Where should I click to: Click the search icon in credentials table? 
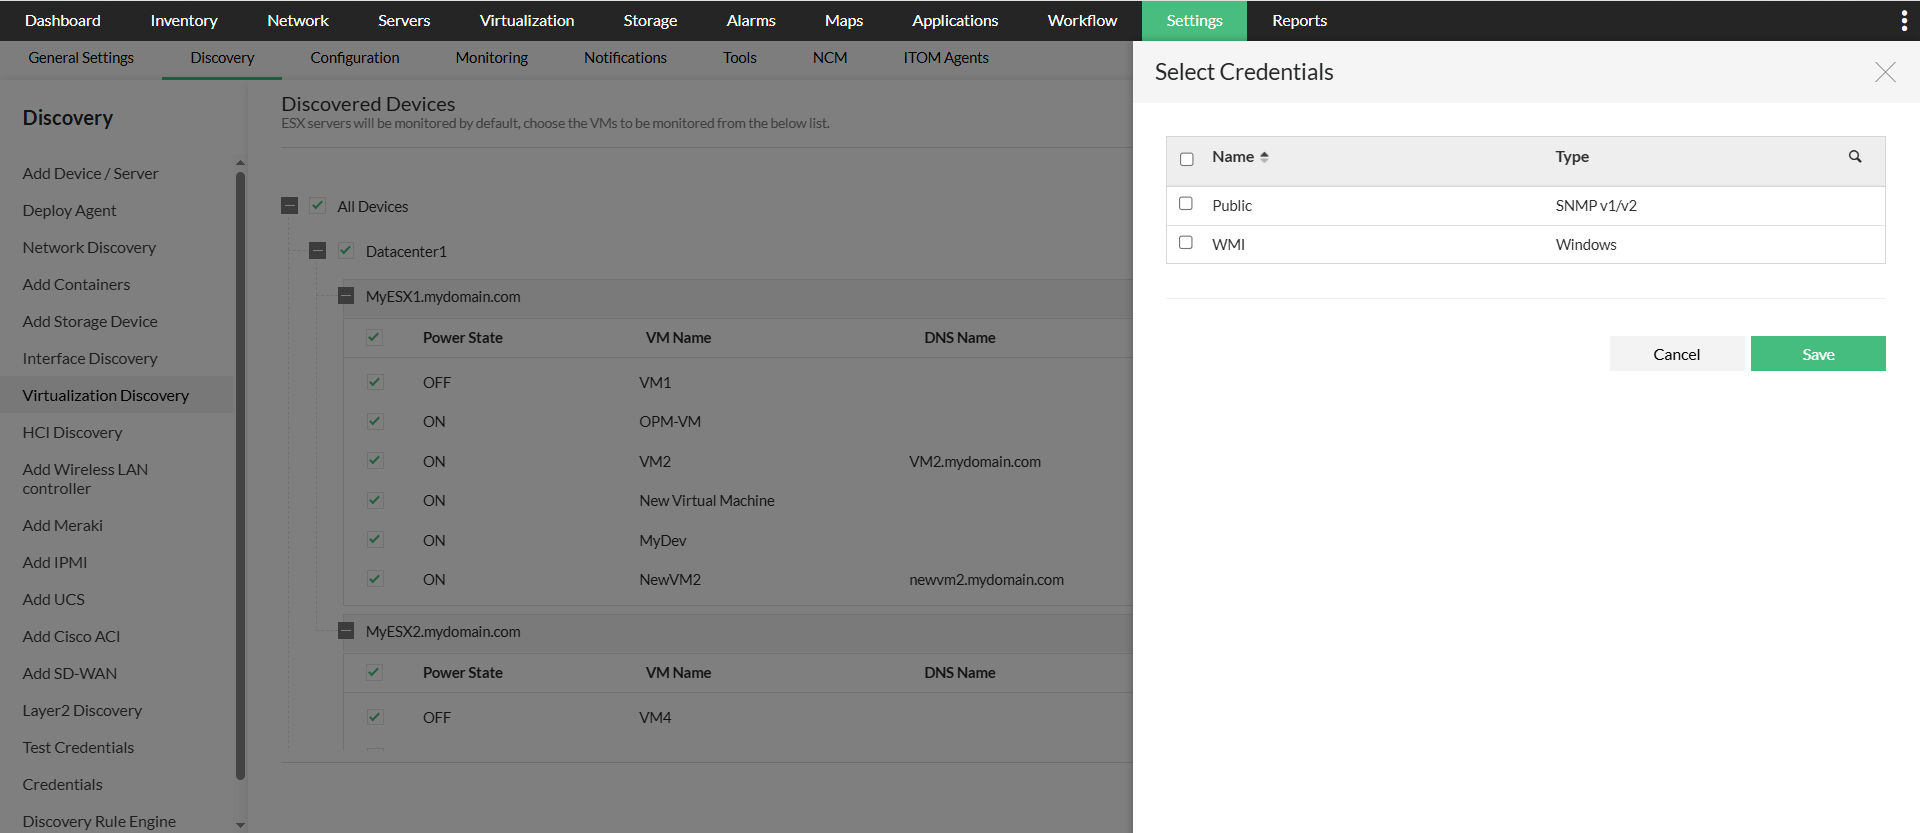coord(1855,157)
